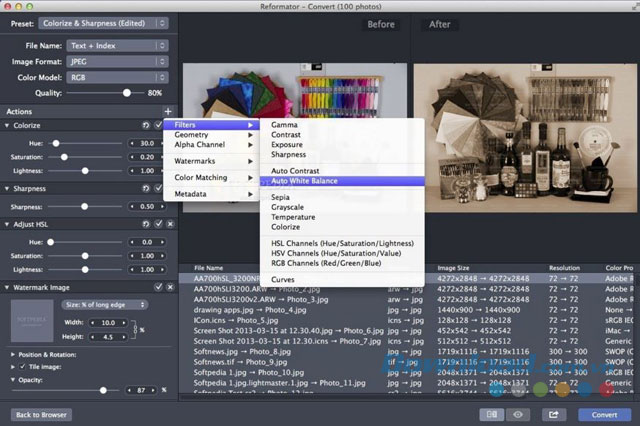This screenshot has width=640, height=426.
Task: Click the Convert button
Action: click(603, 414)
